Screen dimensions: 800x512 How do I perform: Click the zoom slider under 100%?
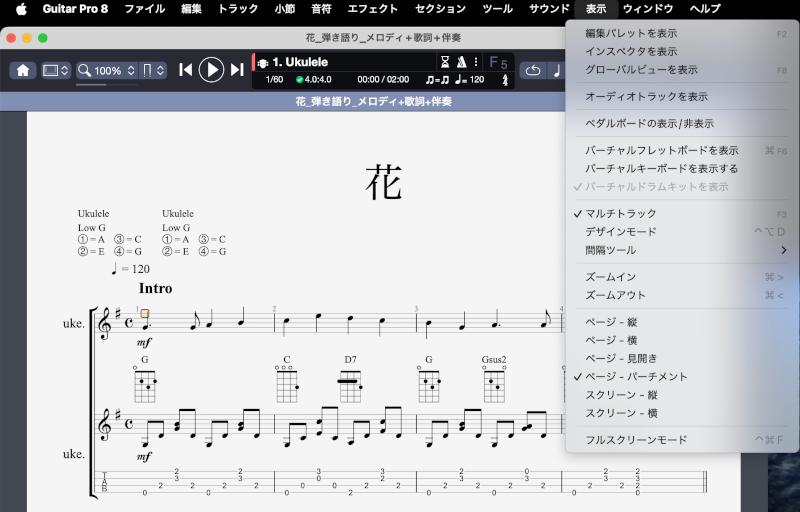coord(107,85)
